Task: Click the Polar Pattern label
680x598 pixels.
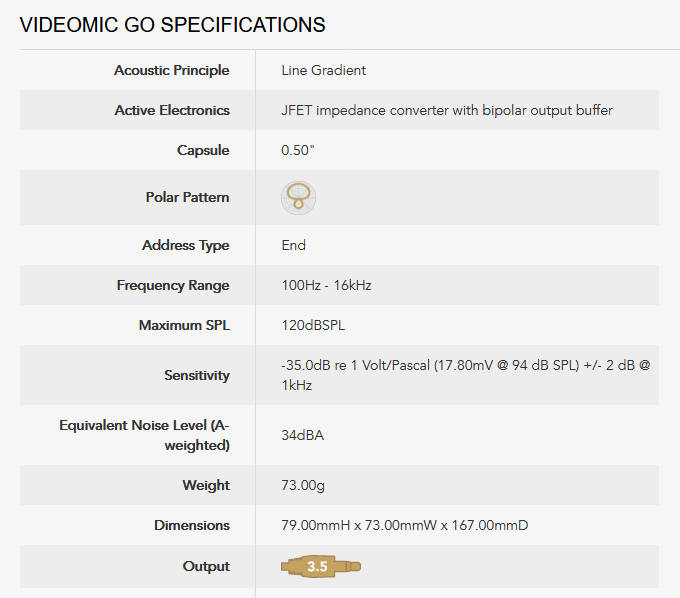Action: 187,197
